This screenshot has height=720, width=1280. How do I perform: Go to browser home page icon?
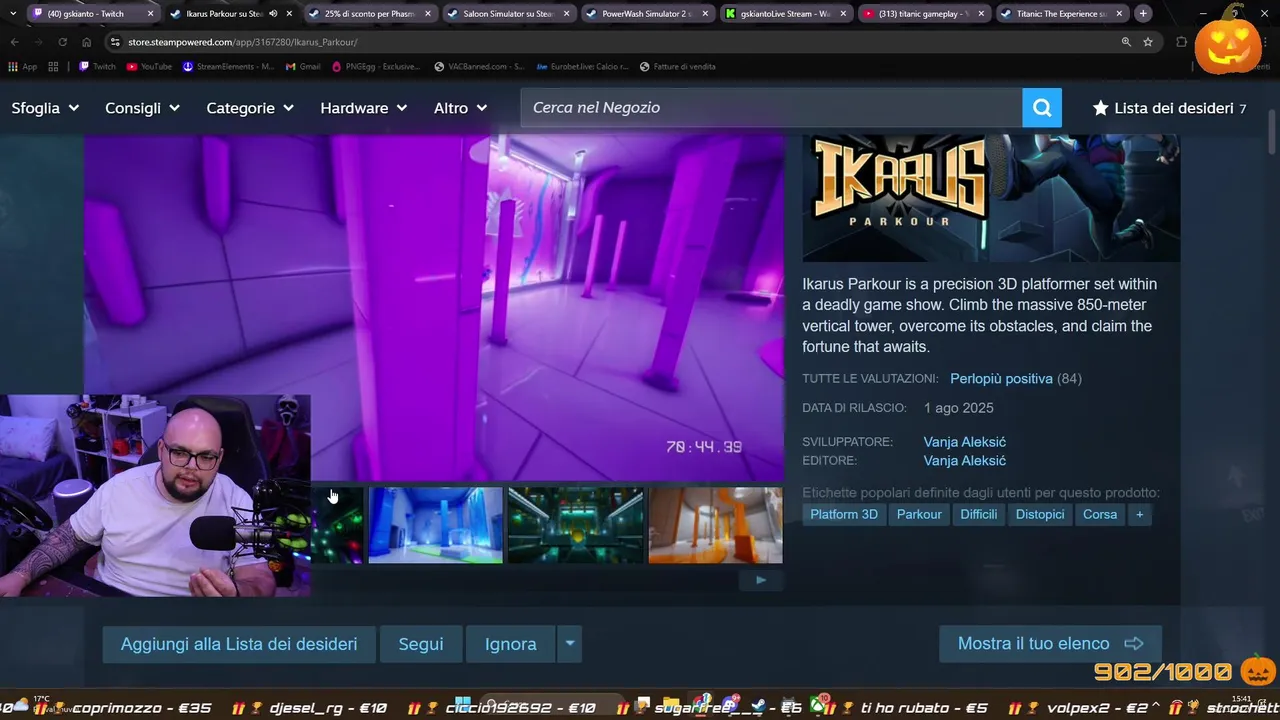click(x=86, y=42)
